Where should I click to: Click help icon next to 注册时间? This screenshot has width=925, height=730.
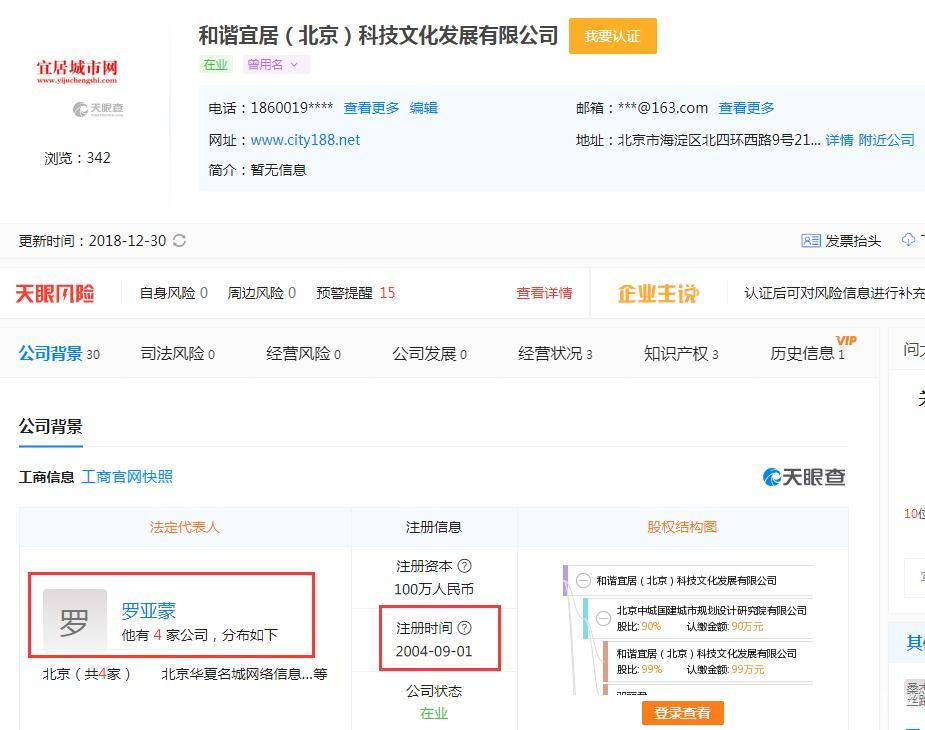(464, 628)
